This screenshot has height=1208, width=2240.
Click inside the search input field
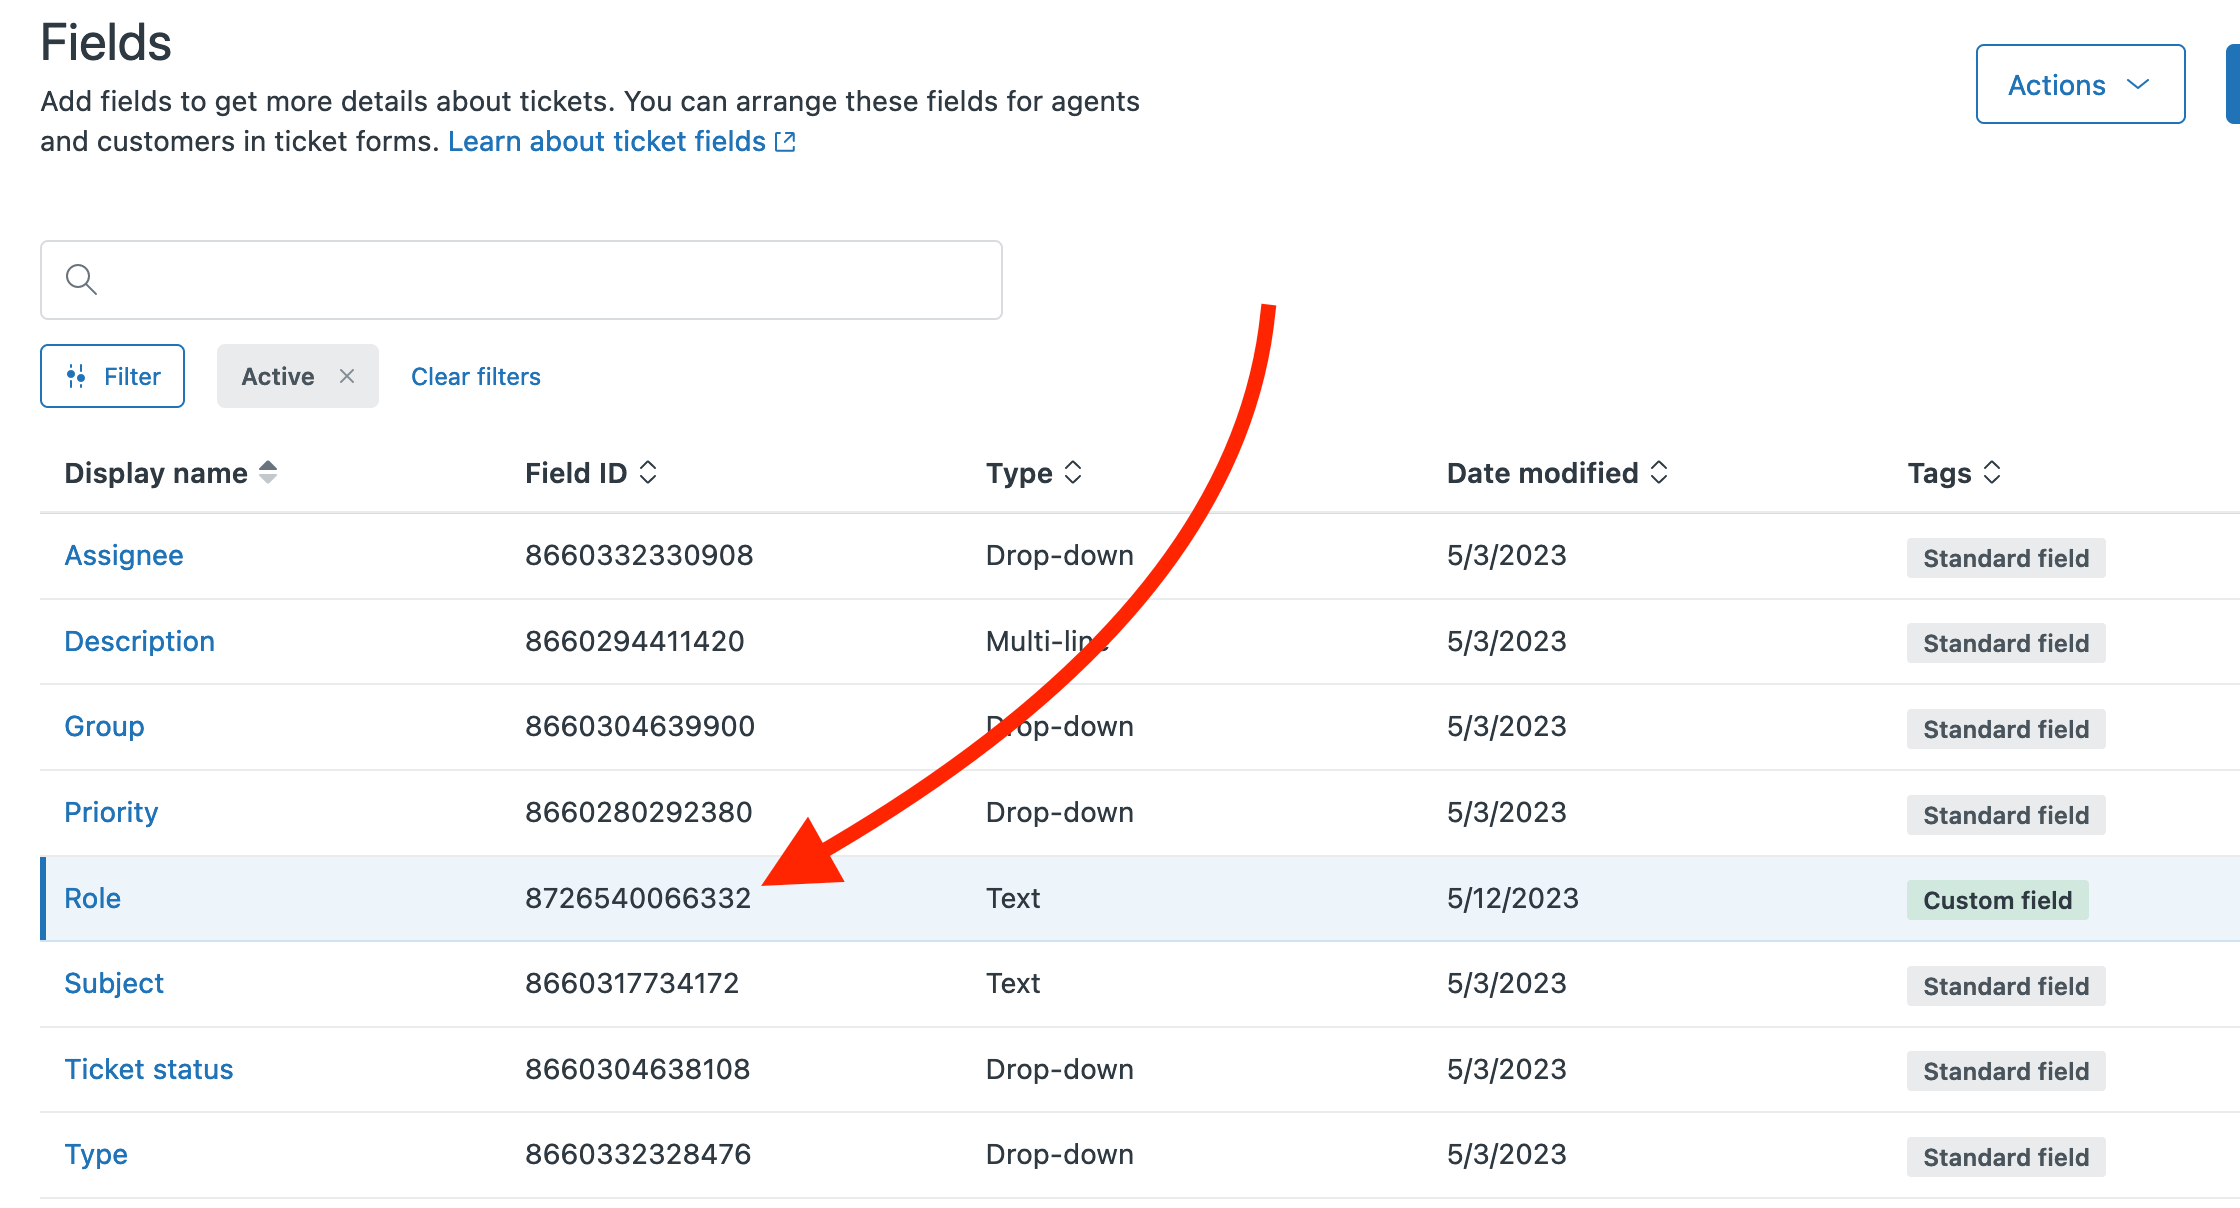point(520,280)
